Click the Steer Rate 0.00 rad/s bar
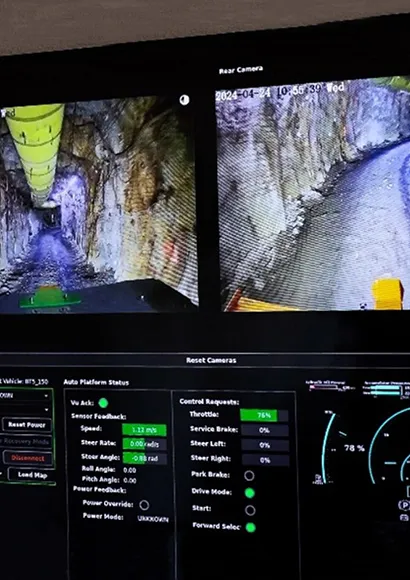Image resolution: width=410 pixels, height=580 pixels. click(145, 444)
